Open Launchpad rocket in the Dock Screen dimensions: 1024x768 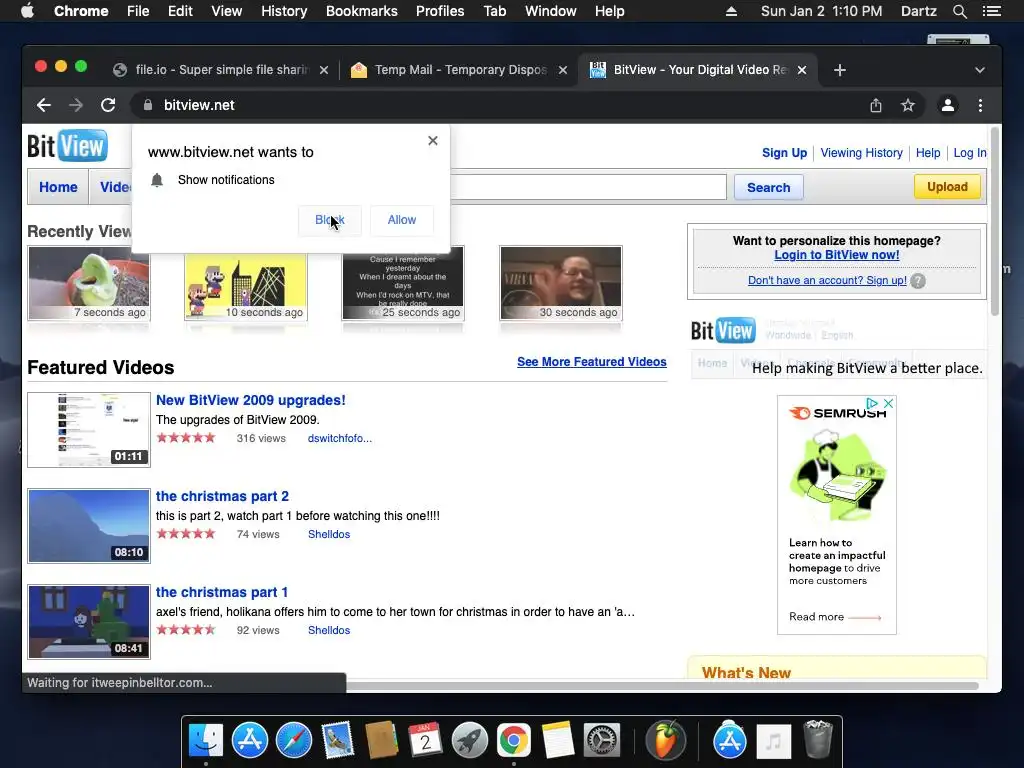pos(470,741)
